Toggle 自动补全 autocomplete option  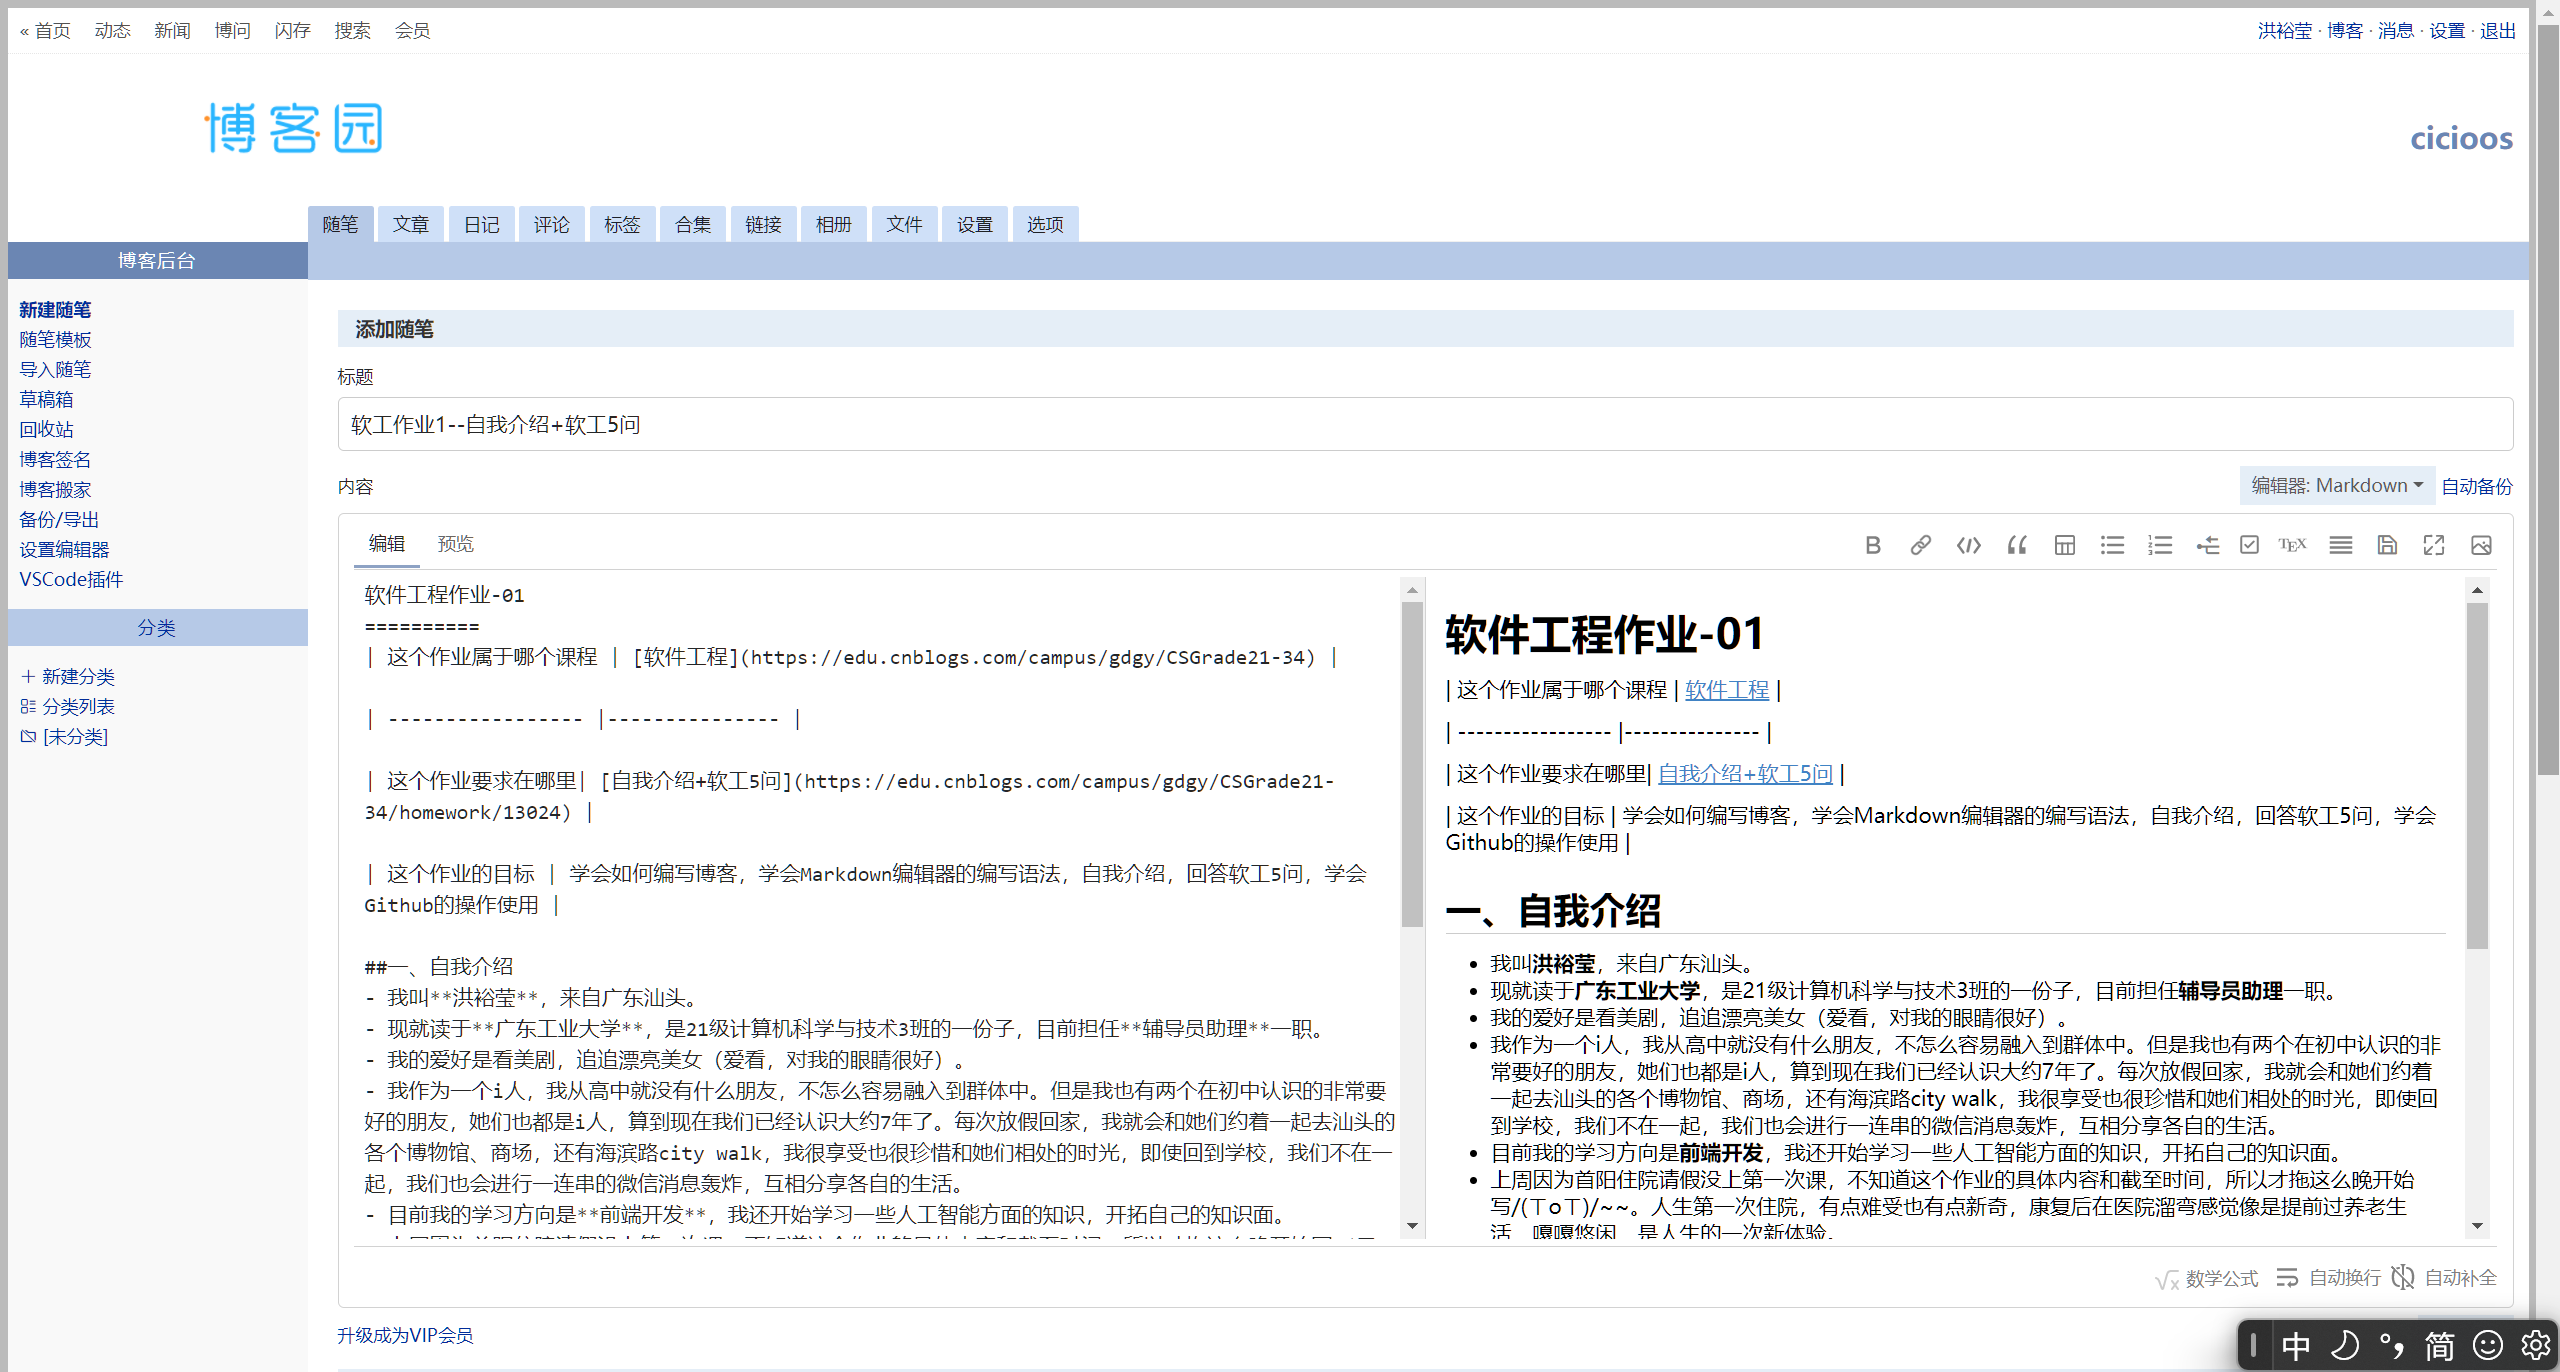pyautogui.click(x=2444, y=1278)
